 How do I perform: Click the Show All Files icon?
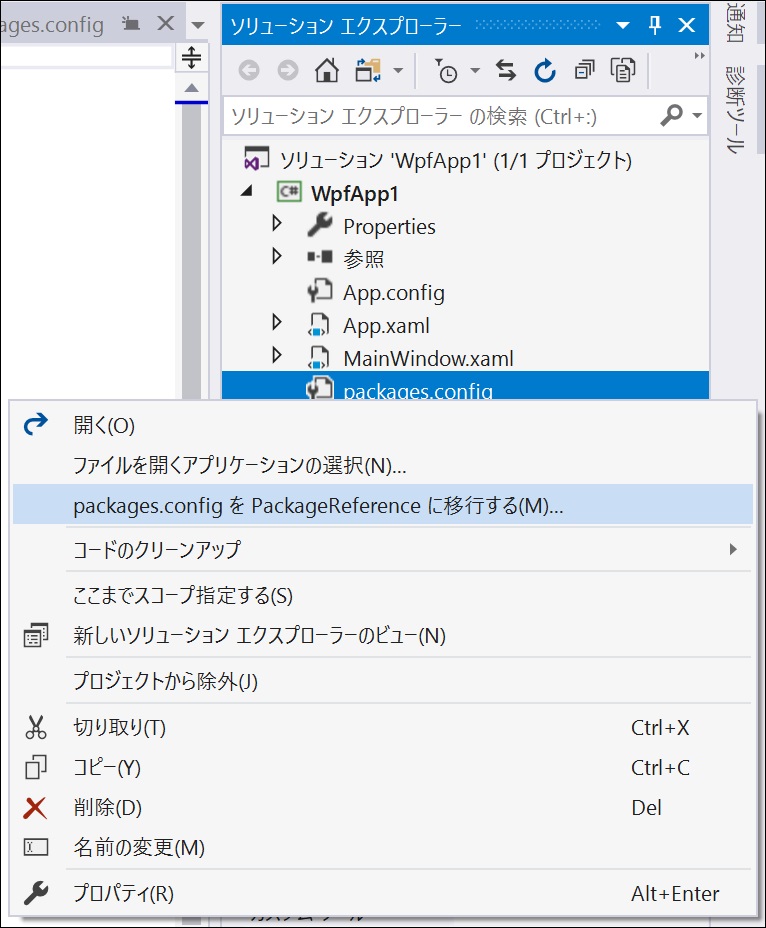pyautogui.click(x=623, y=71)
